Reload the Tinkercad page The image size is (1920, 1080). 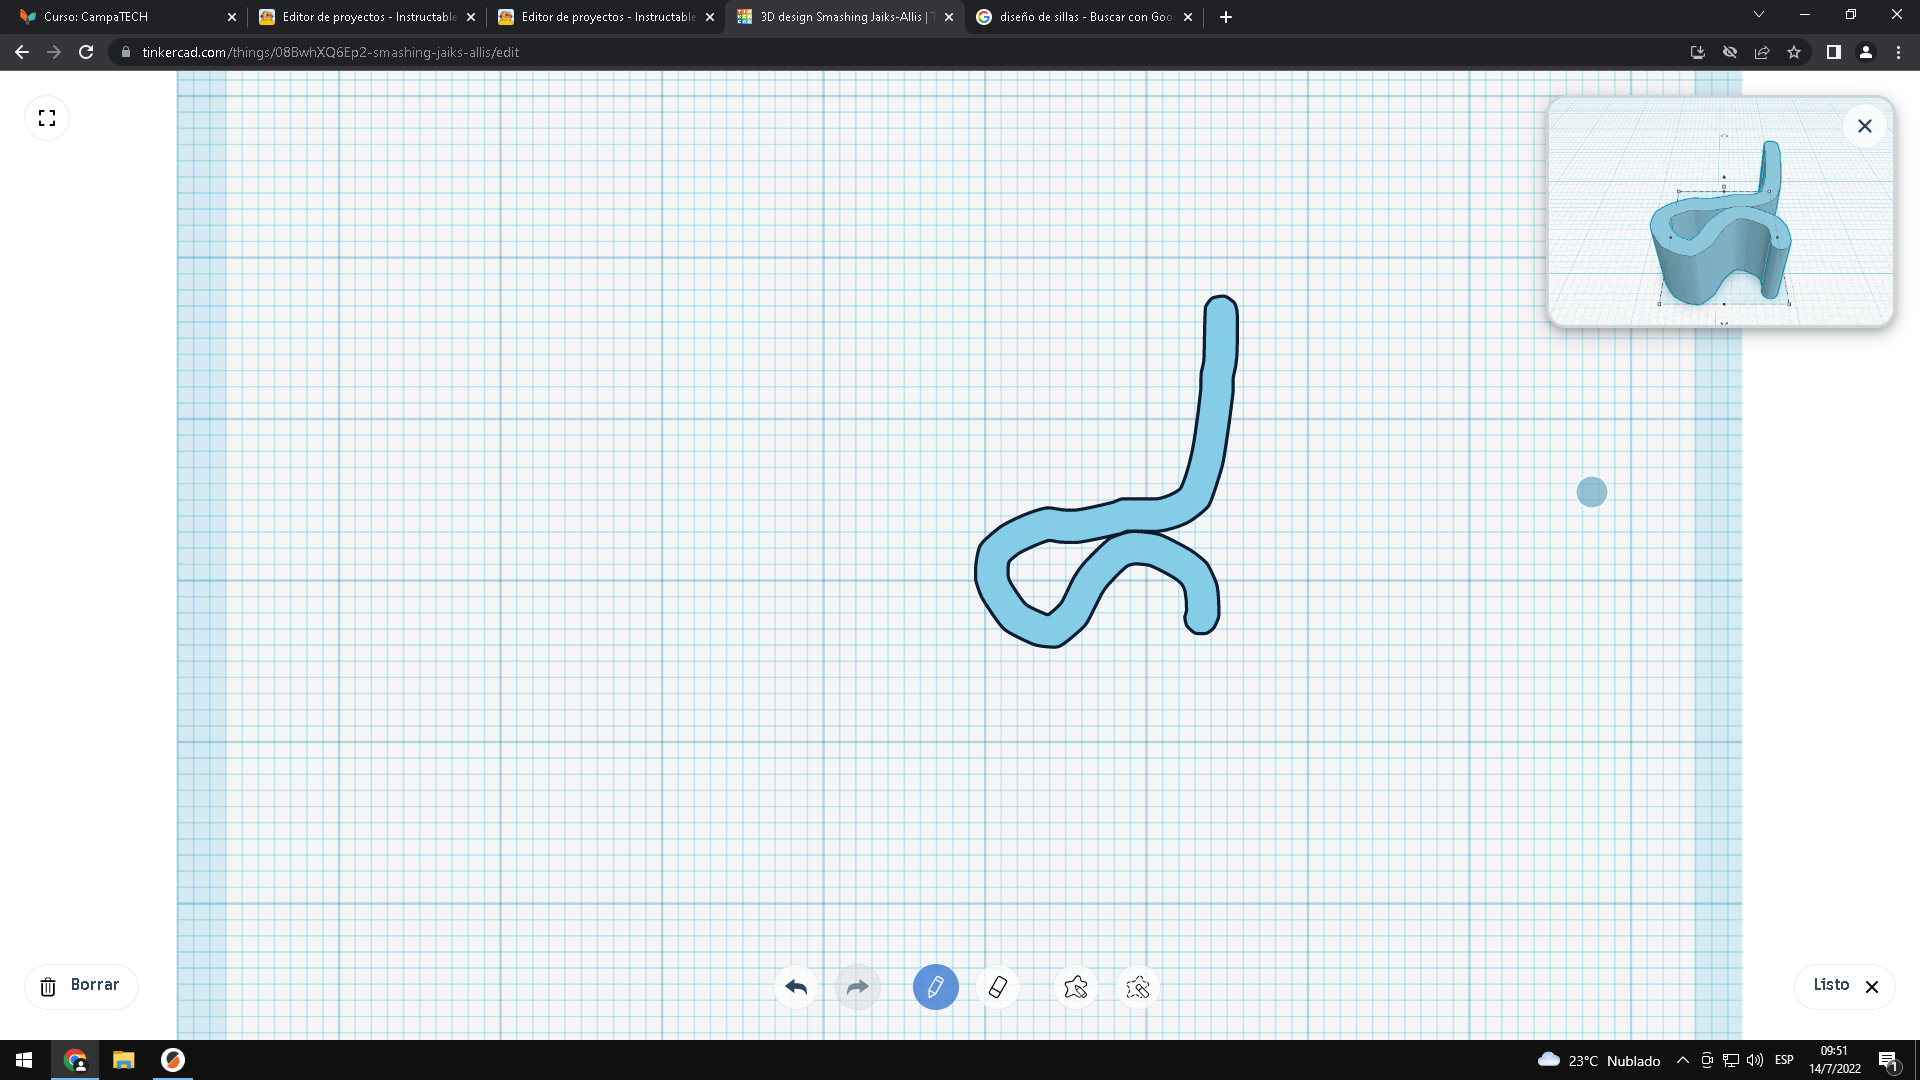[x=86, y=52]
